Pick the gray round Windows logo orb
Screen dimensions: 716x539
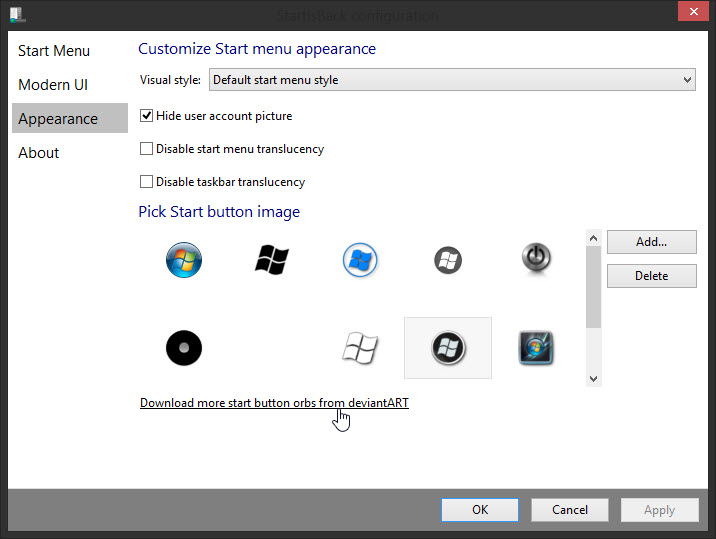point(448,260)
